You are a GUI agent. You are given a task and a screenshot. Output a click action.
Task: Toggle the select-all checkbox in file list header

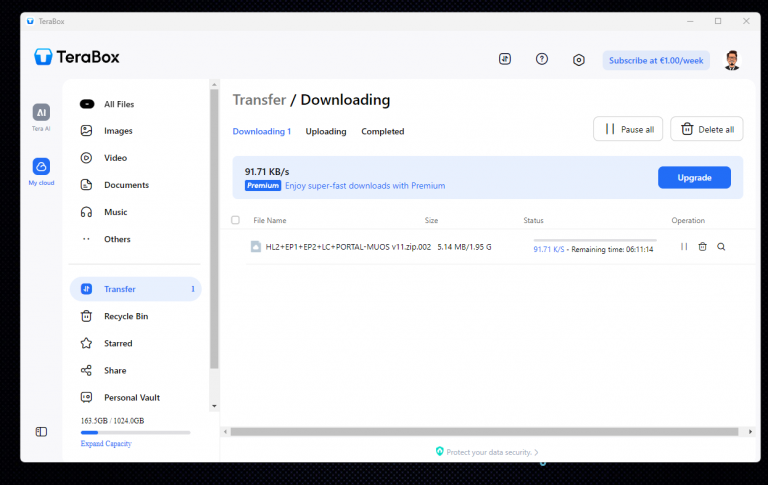[235, 220]
